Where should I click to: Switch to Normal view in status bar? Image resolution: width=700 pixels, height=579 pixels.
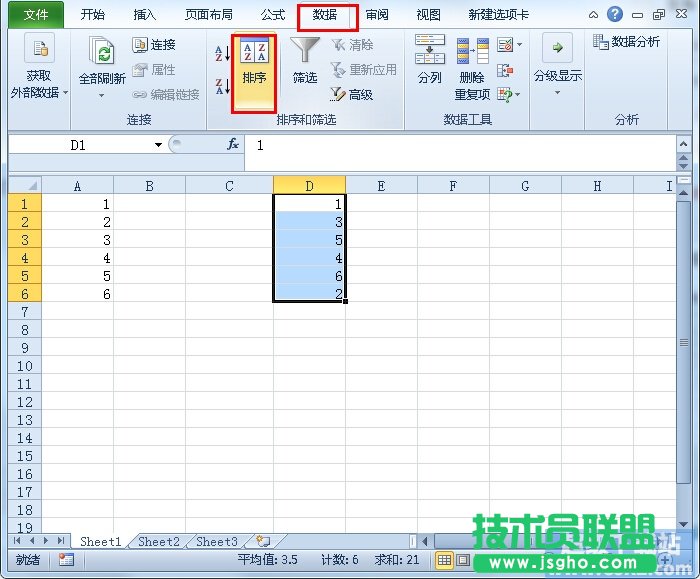click(x=444, y=560)
